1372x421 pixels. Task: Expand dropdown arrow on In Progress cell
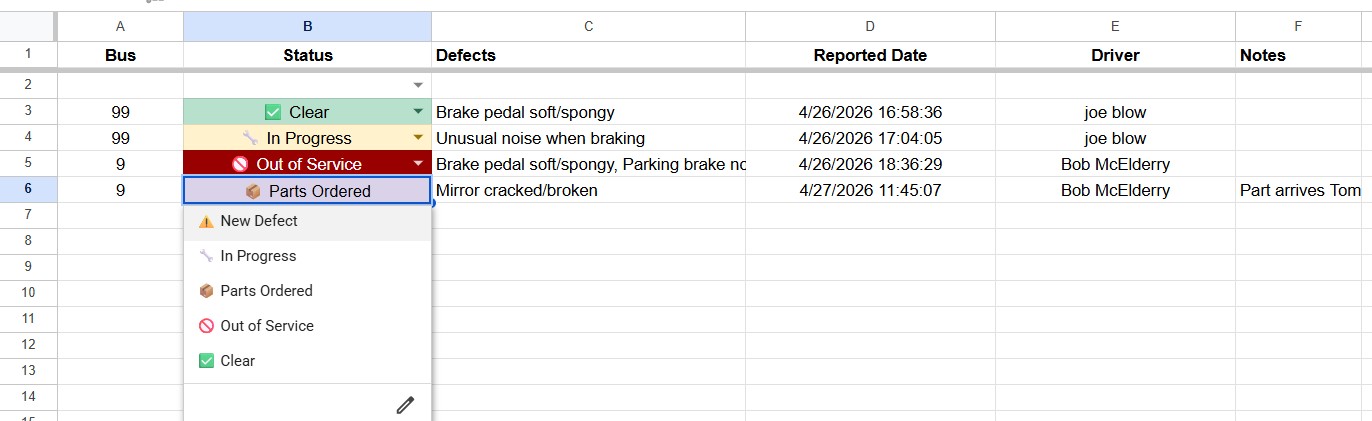click(x=418, y=138)
